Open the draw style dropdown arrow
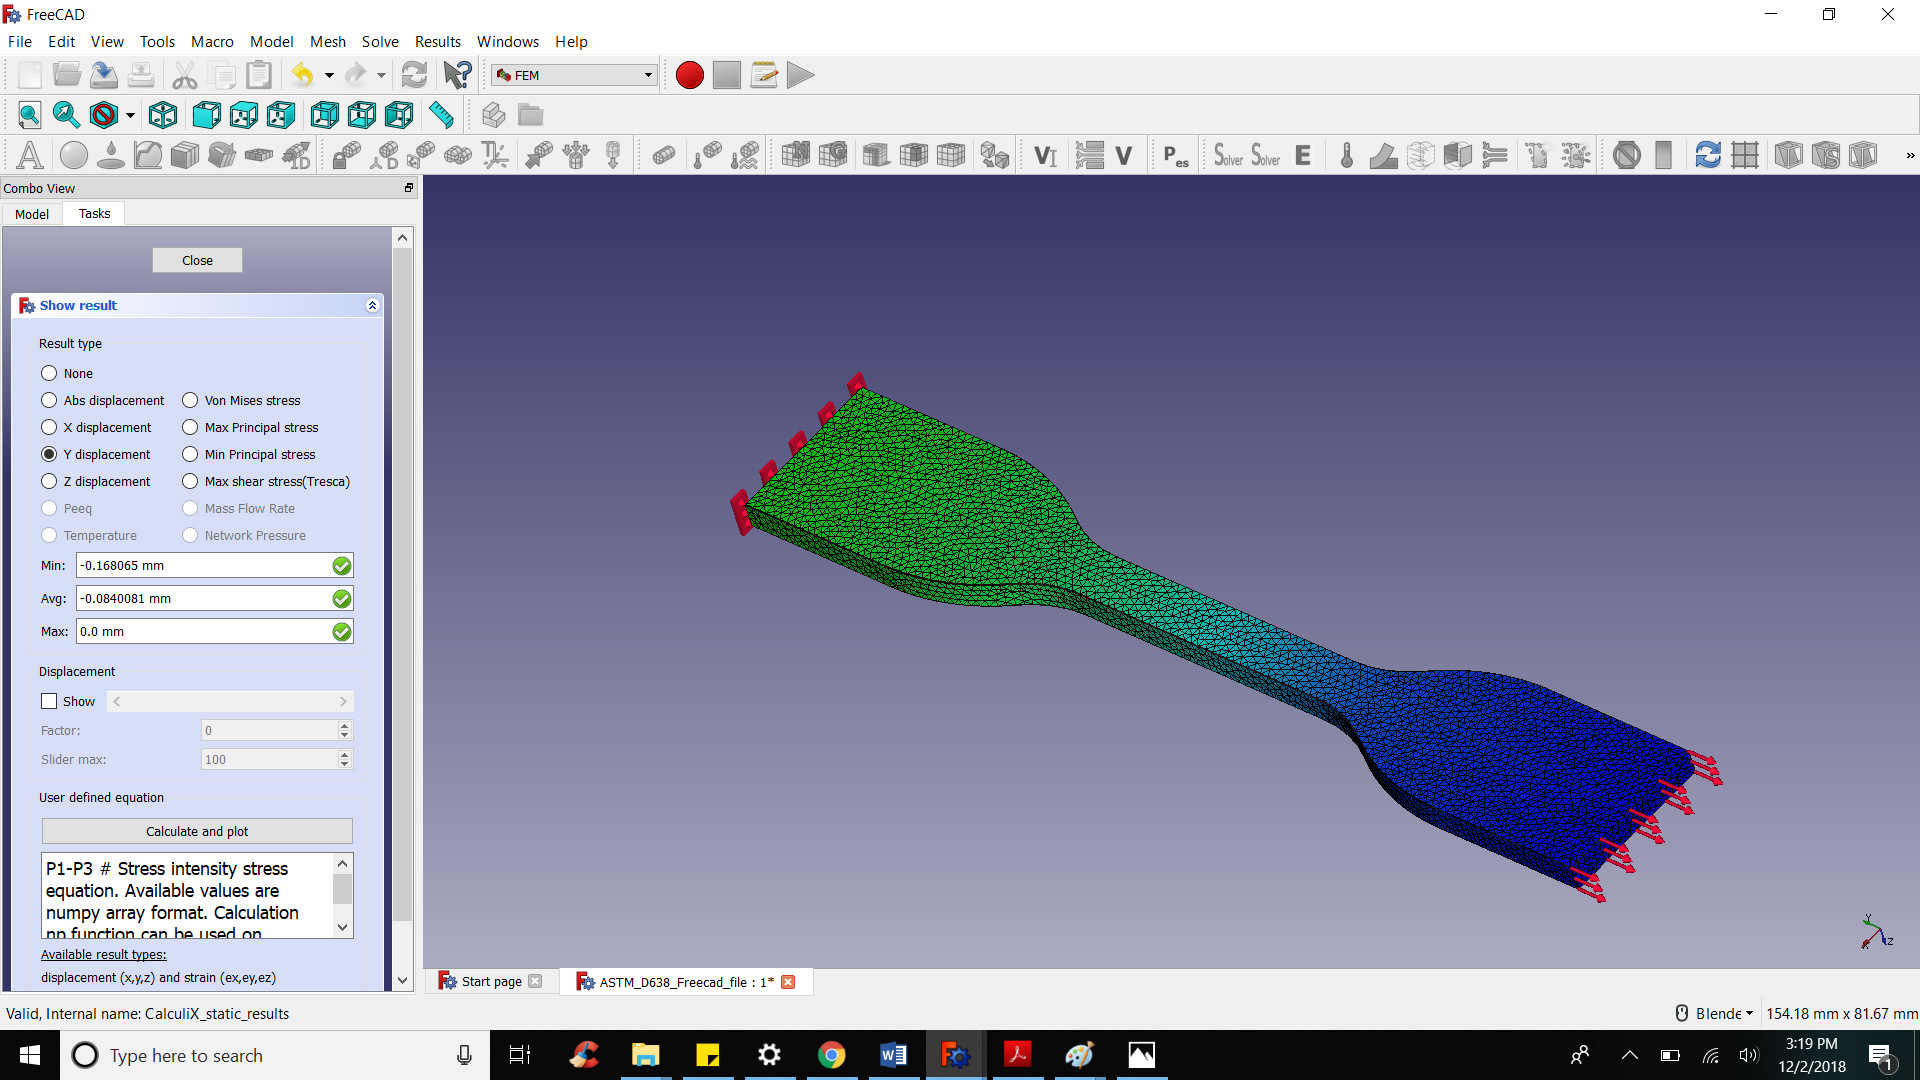Viewport: 1920px width, 1080px height. (x=130, y=116)
